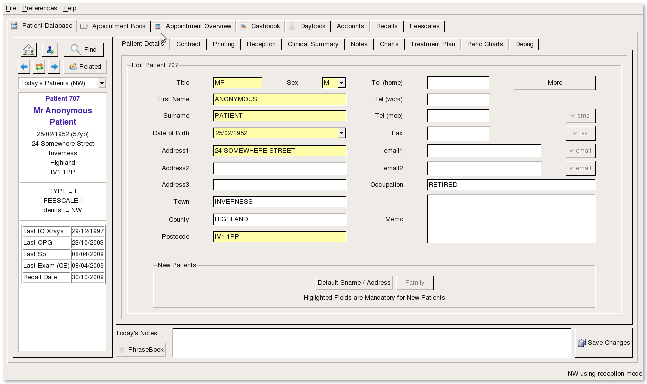Reload patient with the orange-green arrows icon
The image size is (647, 384).
[x=39, y=66]
